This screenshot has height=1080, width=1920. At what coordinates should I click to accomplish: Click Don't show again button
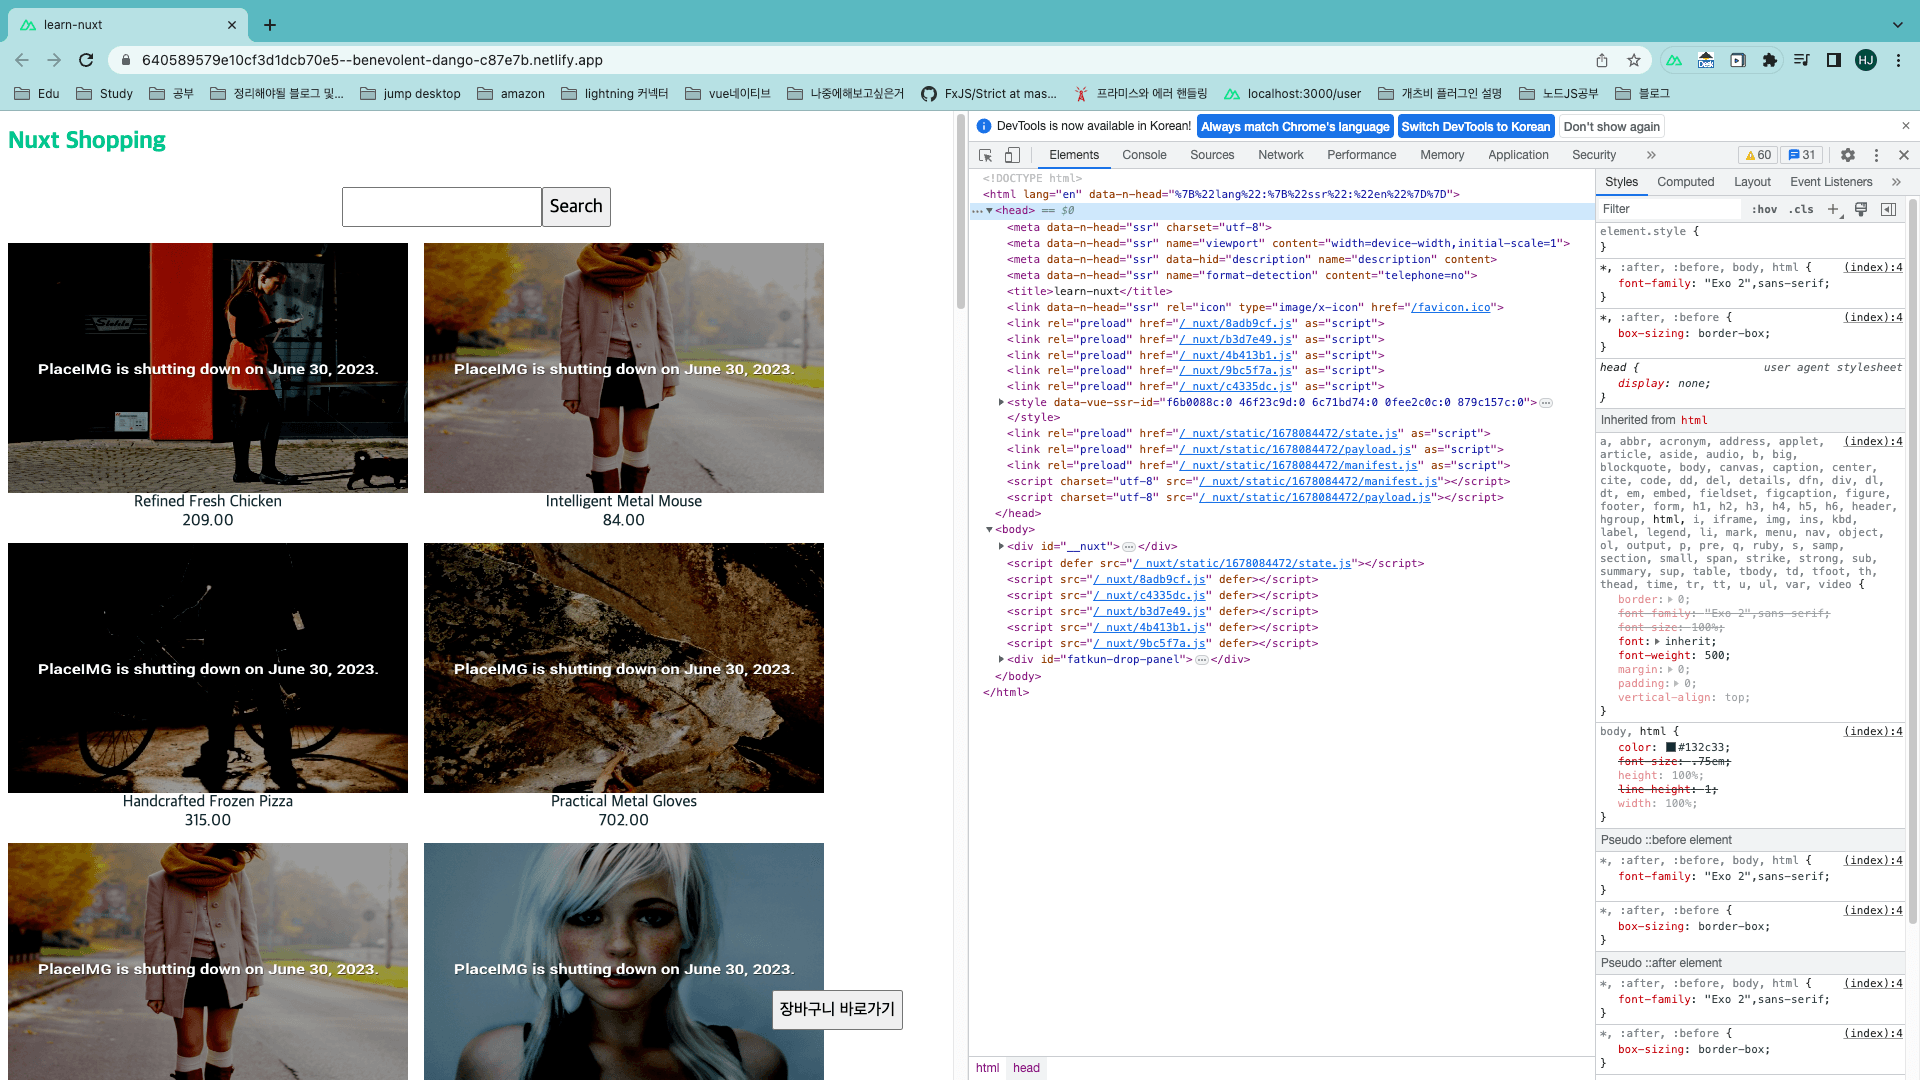(x=1611, y=126)
